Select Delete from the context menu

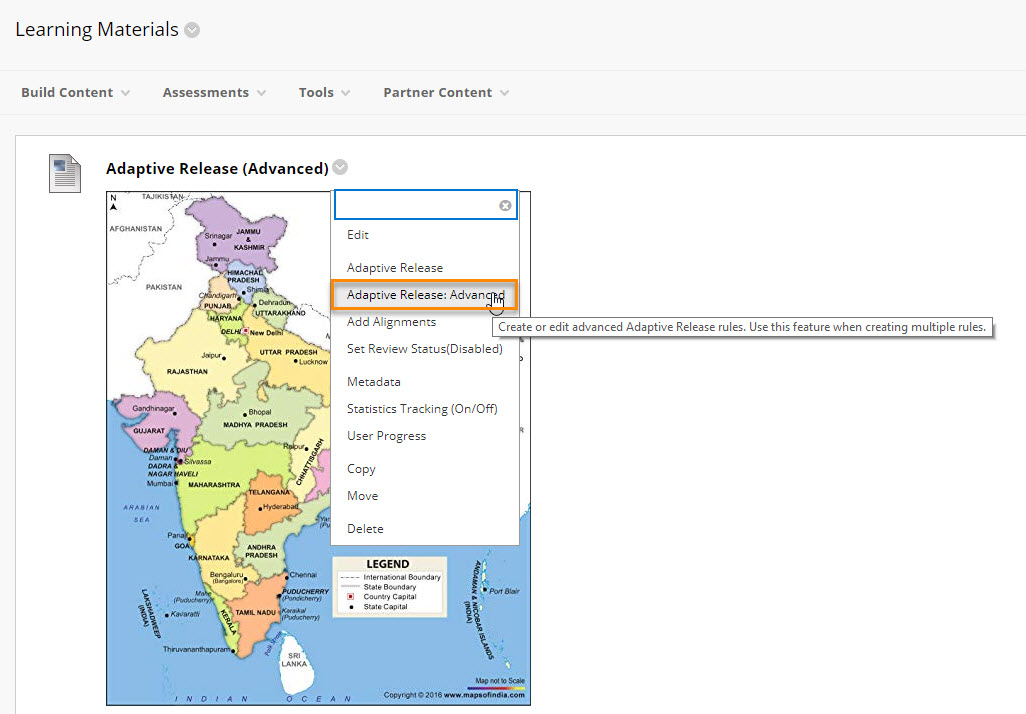pyautogui.click(x=365, y=529)
